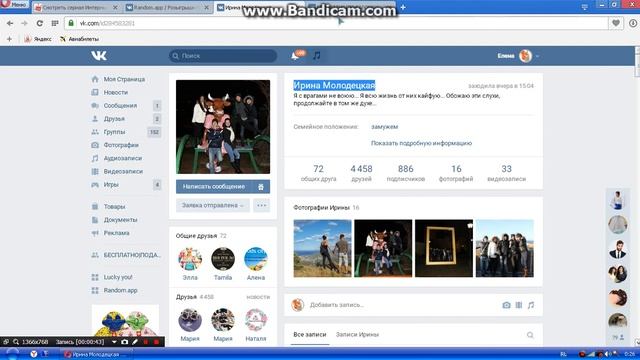The height and width of the screenshot is (360, 640).
Task: Expand Заявка отправлена dropdown
Action: (213, 205)
